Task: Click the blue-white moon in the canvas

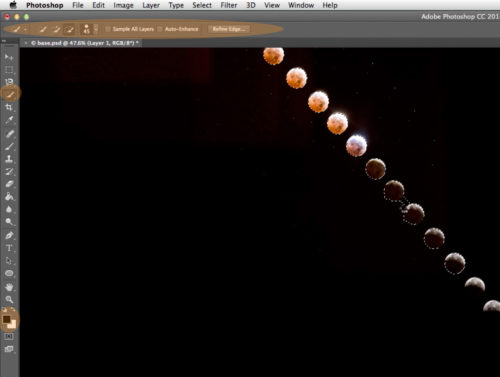Action: click(x=356, y=145)
